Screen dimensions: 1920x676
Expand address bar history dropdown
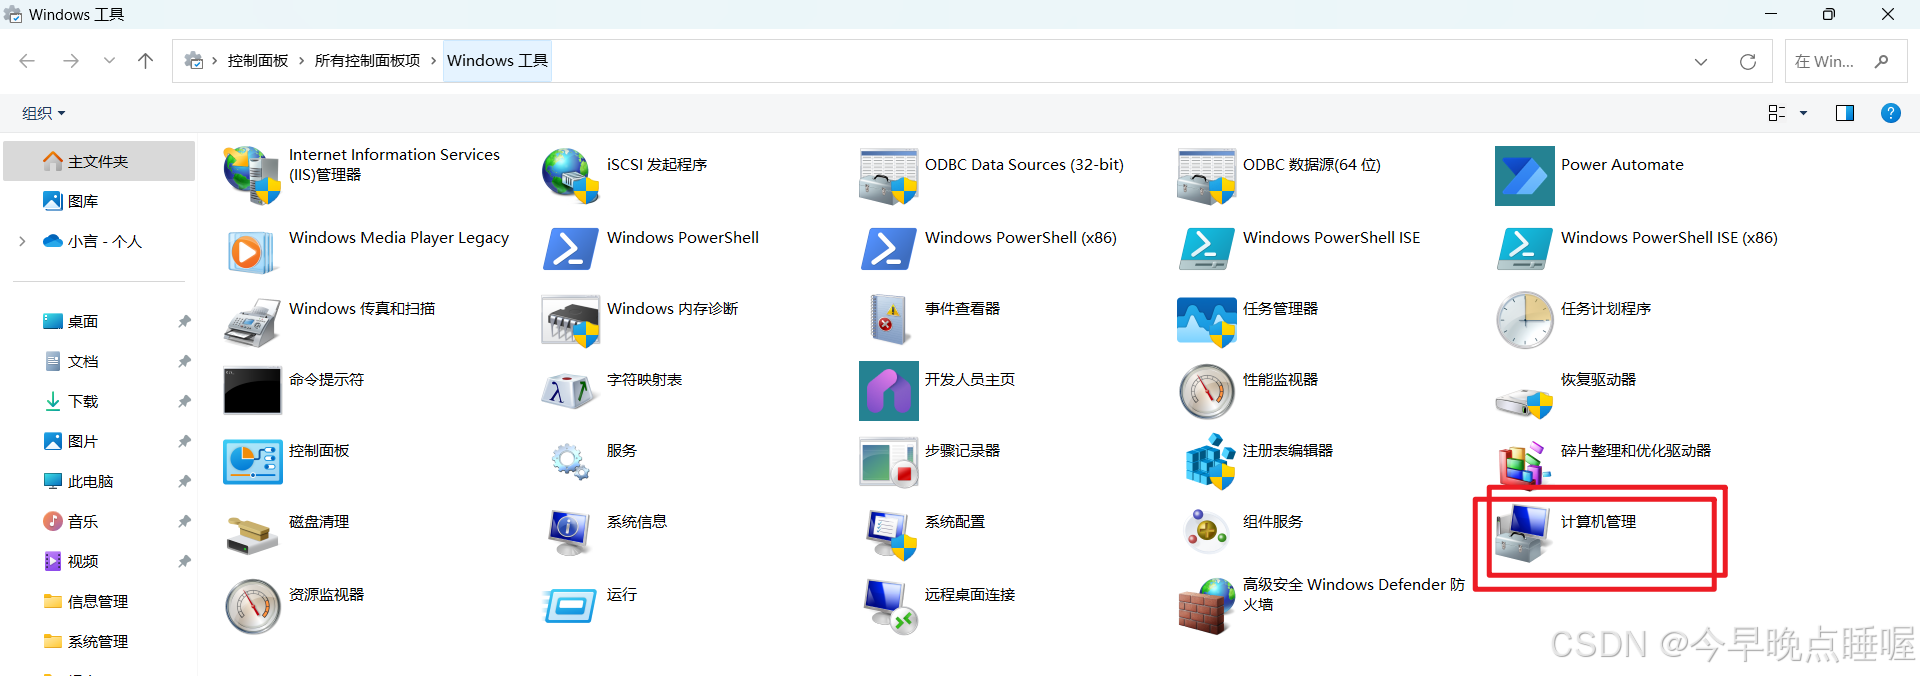pyautogui.click(x=1701, y=61)
